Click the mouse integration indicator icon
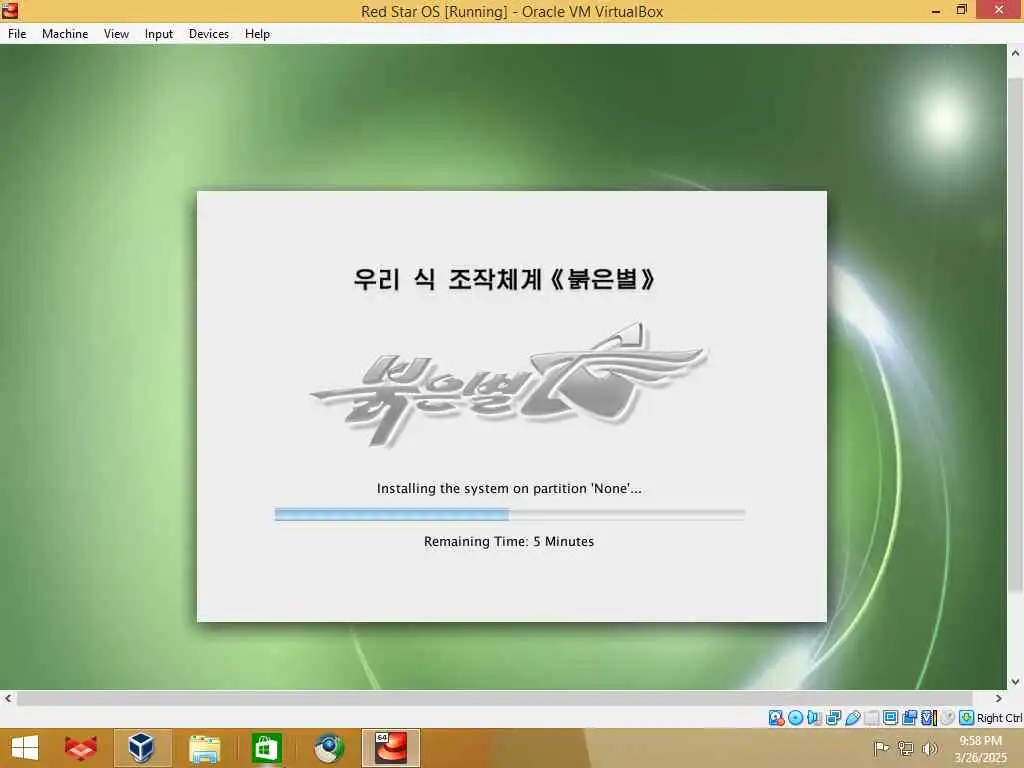This screenshot has height=768, width=1024. point(948,718)
